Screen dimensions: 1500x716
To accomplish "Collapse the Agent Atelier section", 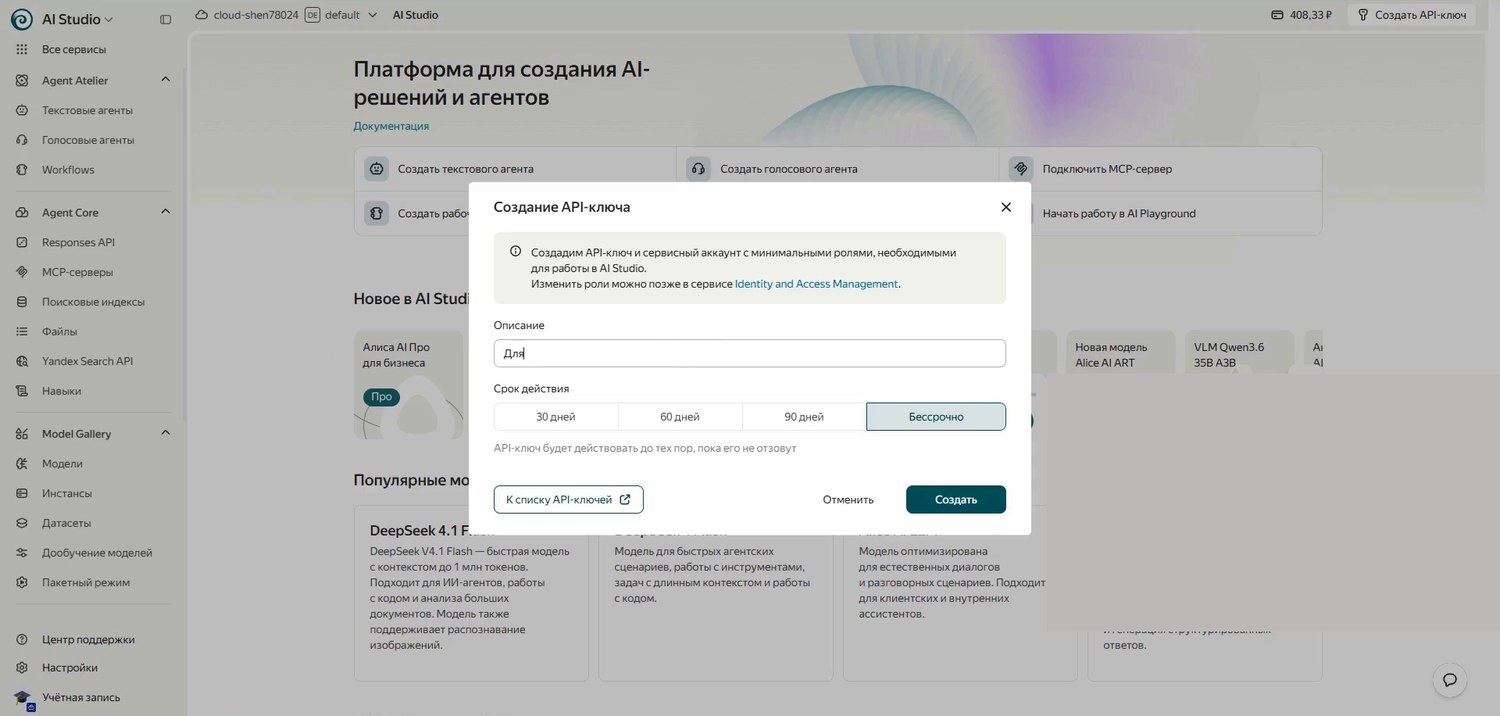I will (166, 80).
